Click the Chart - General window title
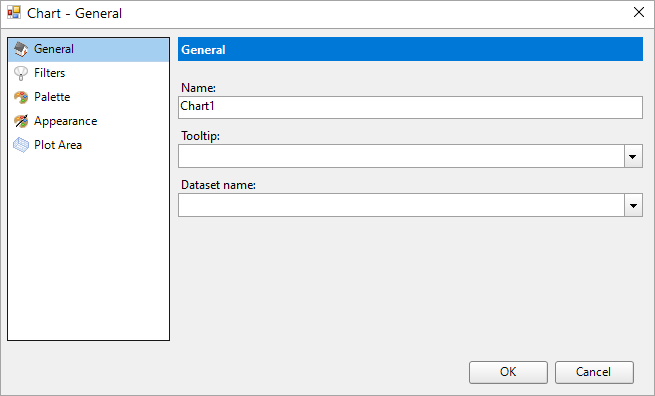The height and width of the screenshot is (396, 655). tap(74, 13)
